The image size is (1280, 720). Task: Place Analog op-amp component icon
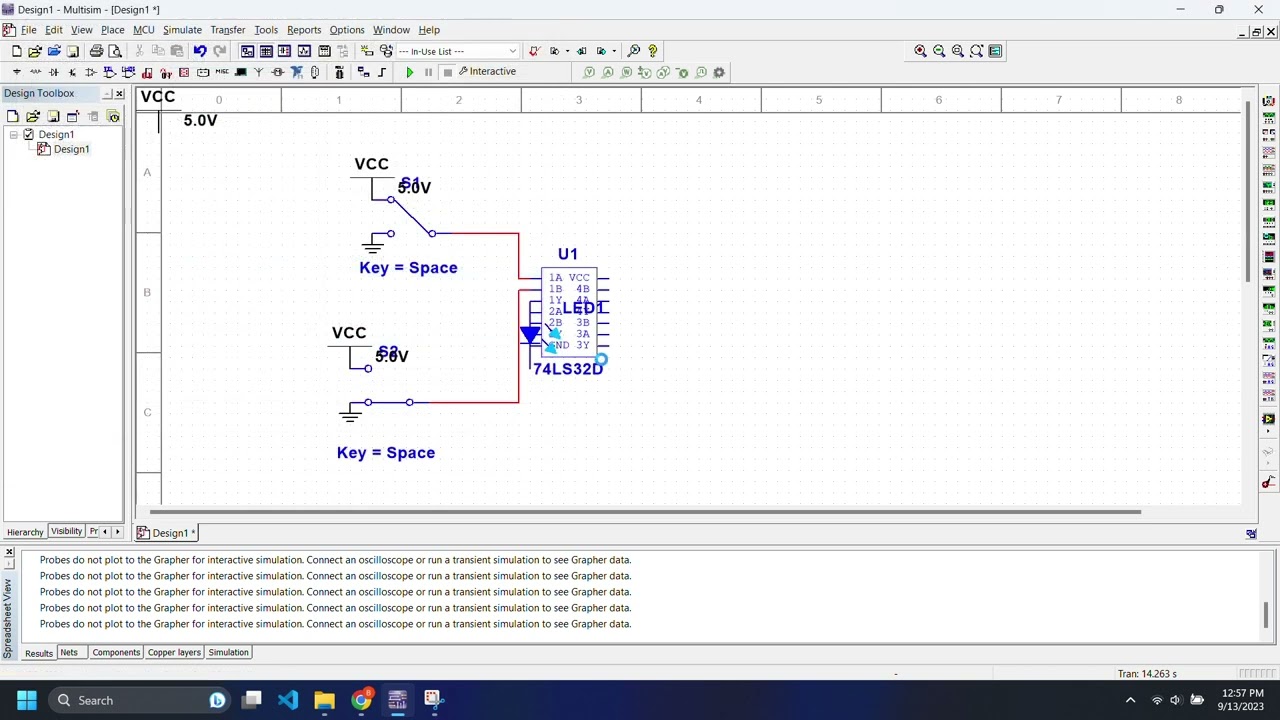coord(91,72)
